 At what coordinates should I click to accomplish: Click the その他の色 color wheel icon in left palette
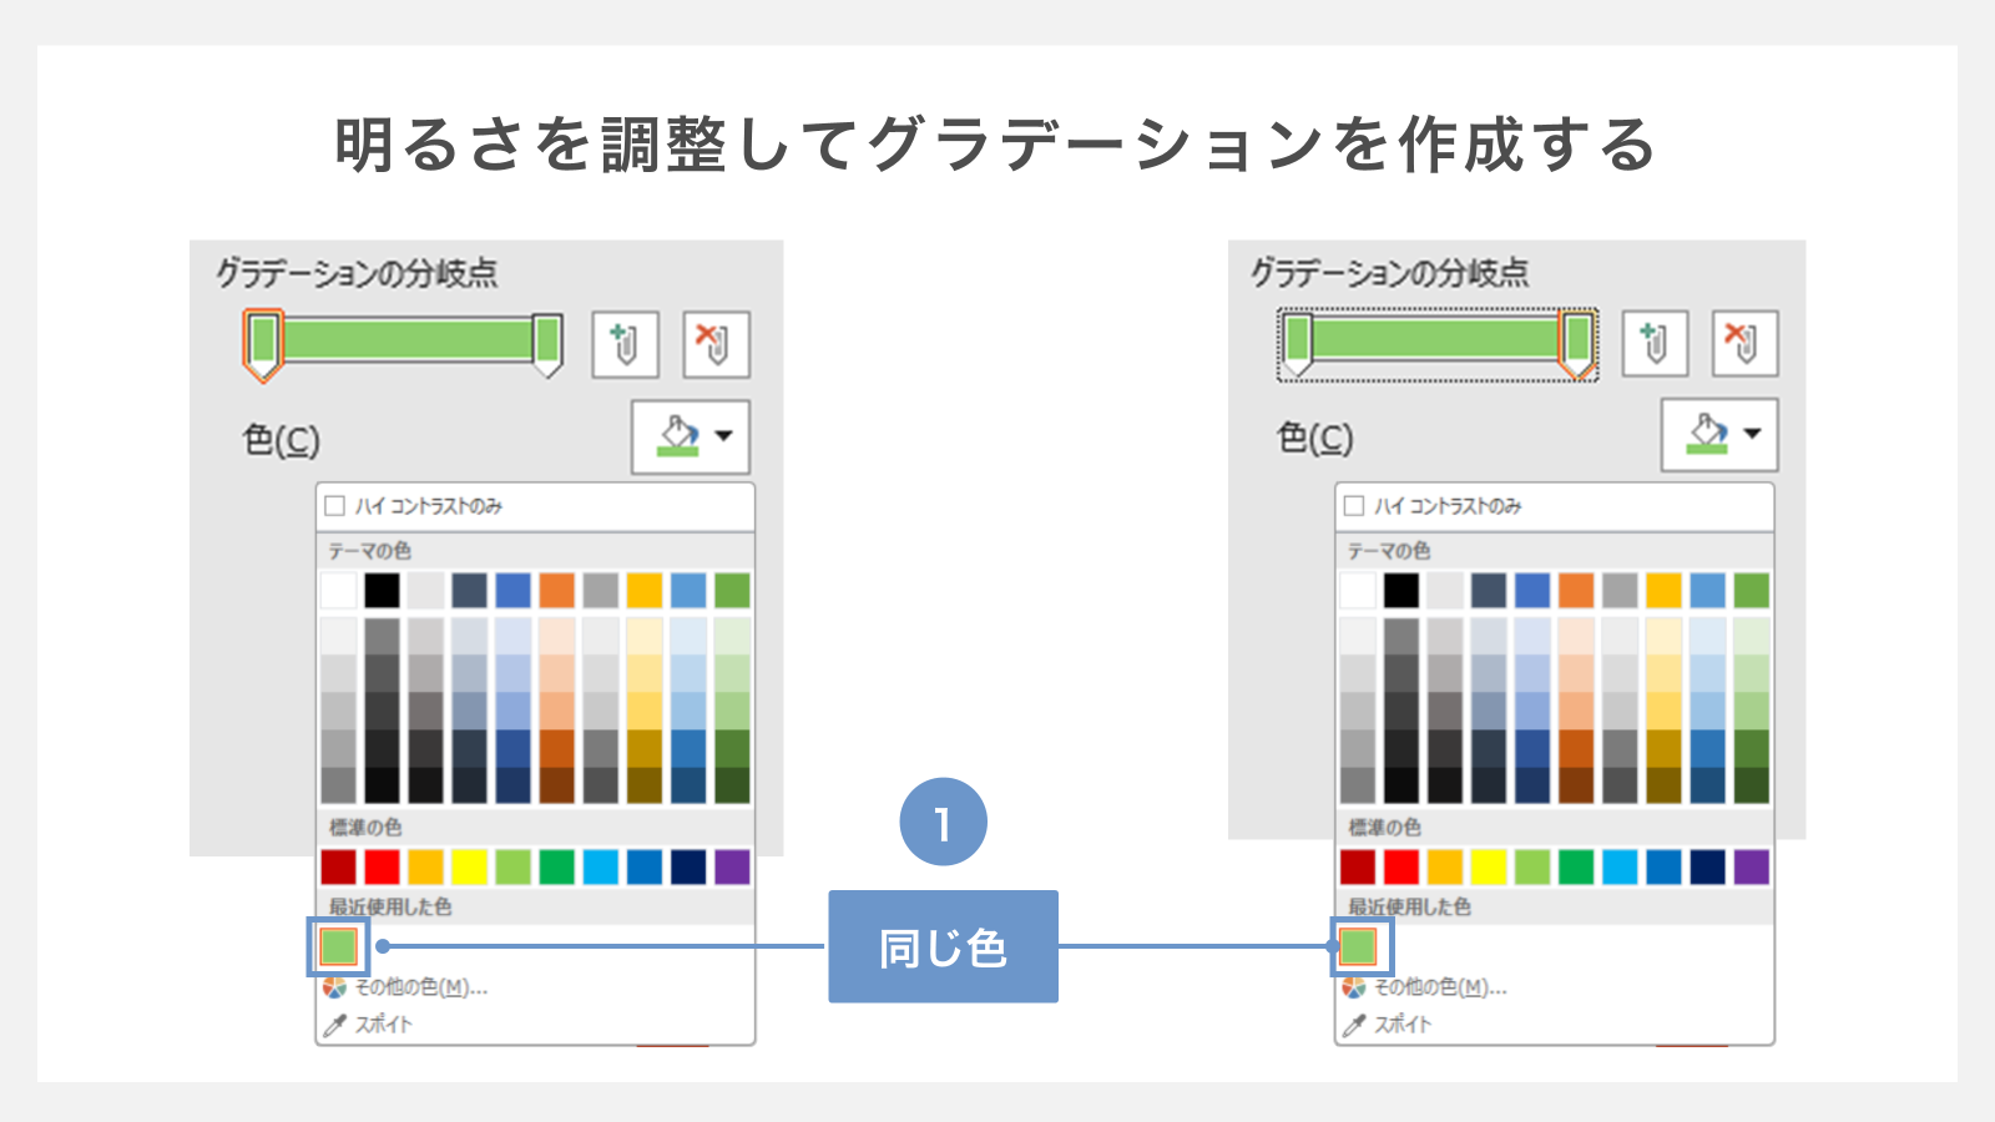(x=334, y=988)
